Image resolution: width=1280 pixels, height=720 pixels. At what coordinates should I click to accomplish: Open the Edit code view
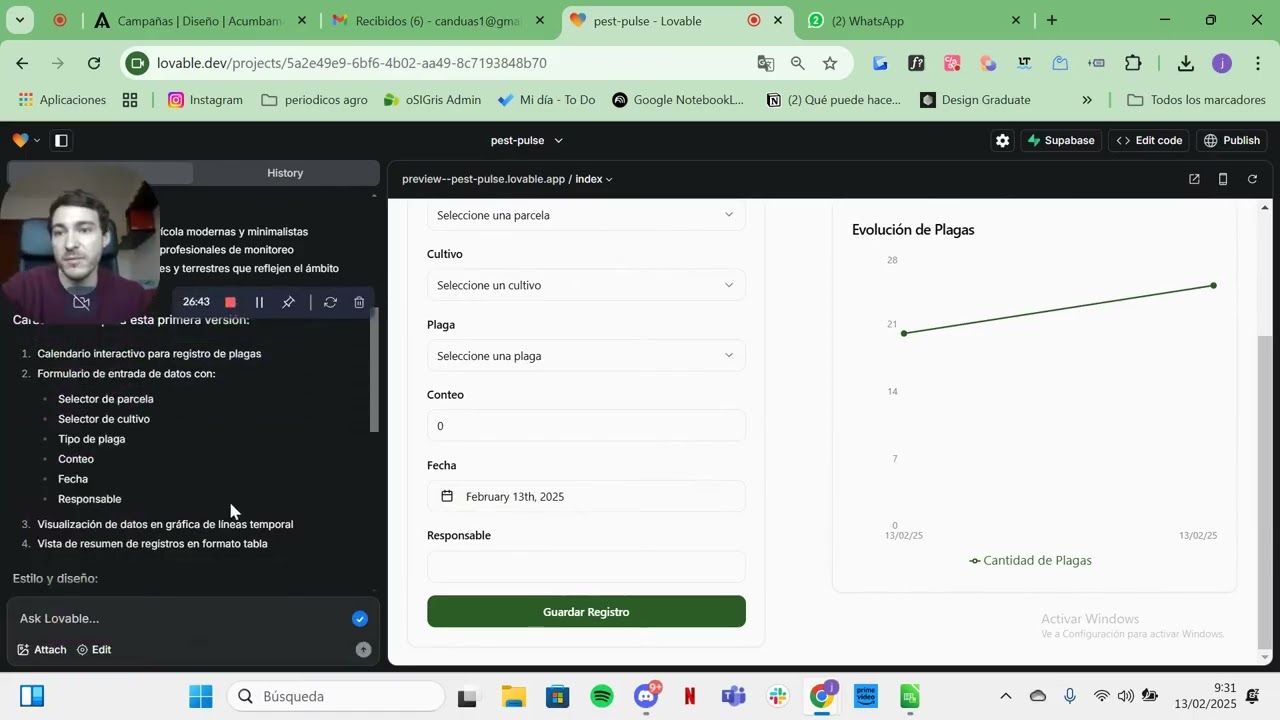[1150, 141]
